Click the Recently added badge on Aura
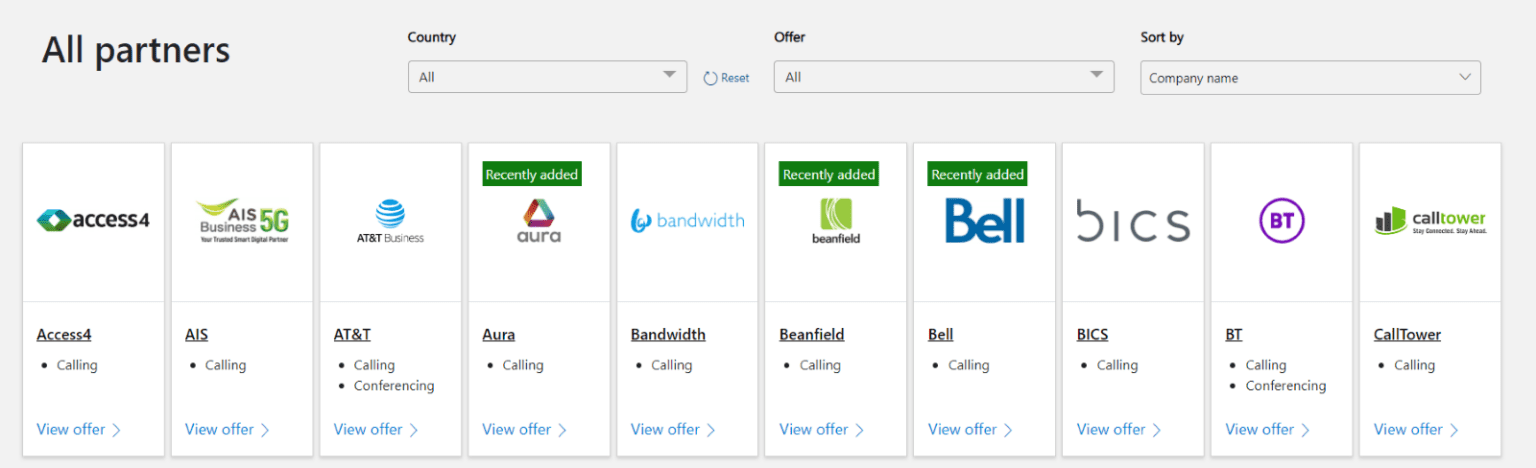Image resolution: width=1536 pixels, height=468 pixels. 531,174
